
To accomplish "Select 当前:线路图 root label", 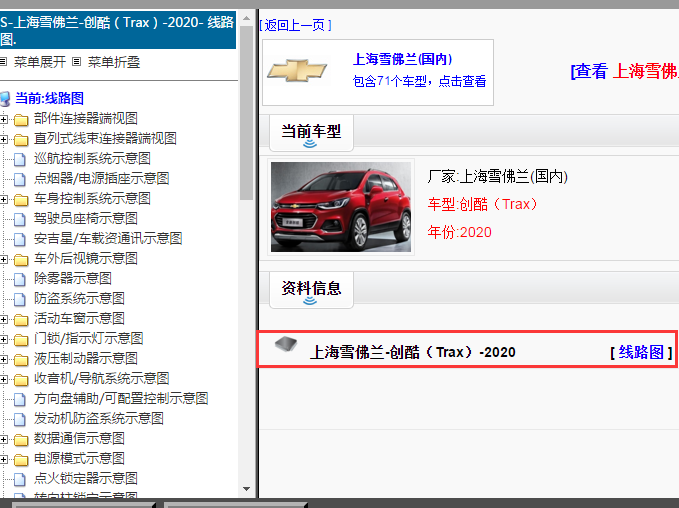I will 49,98.
